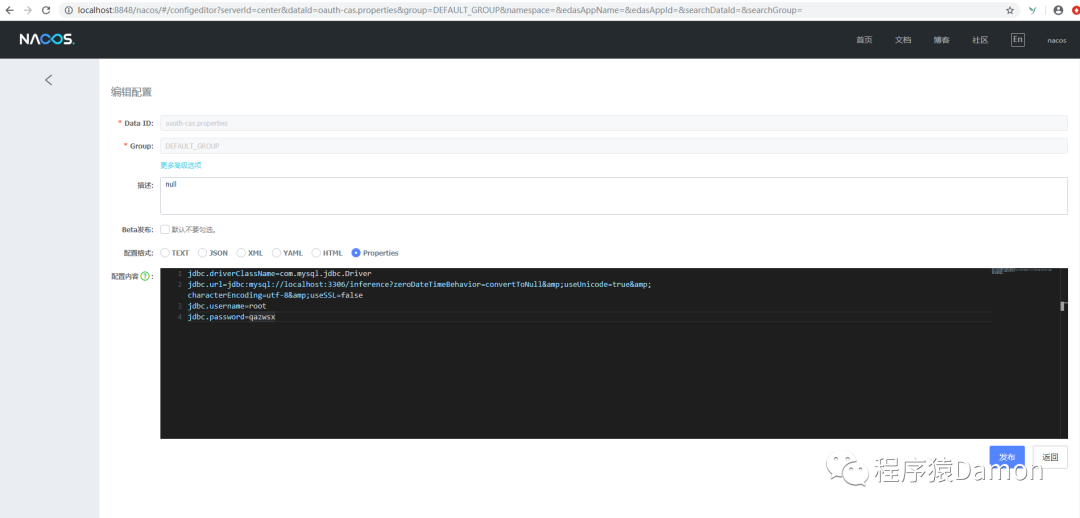Select HTML config format
Viewport: 1080px width, 518px height.
[x=316, y=253]
